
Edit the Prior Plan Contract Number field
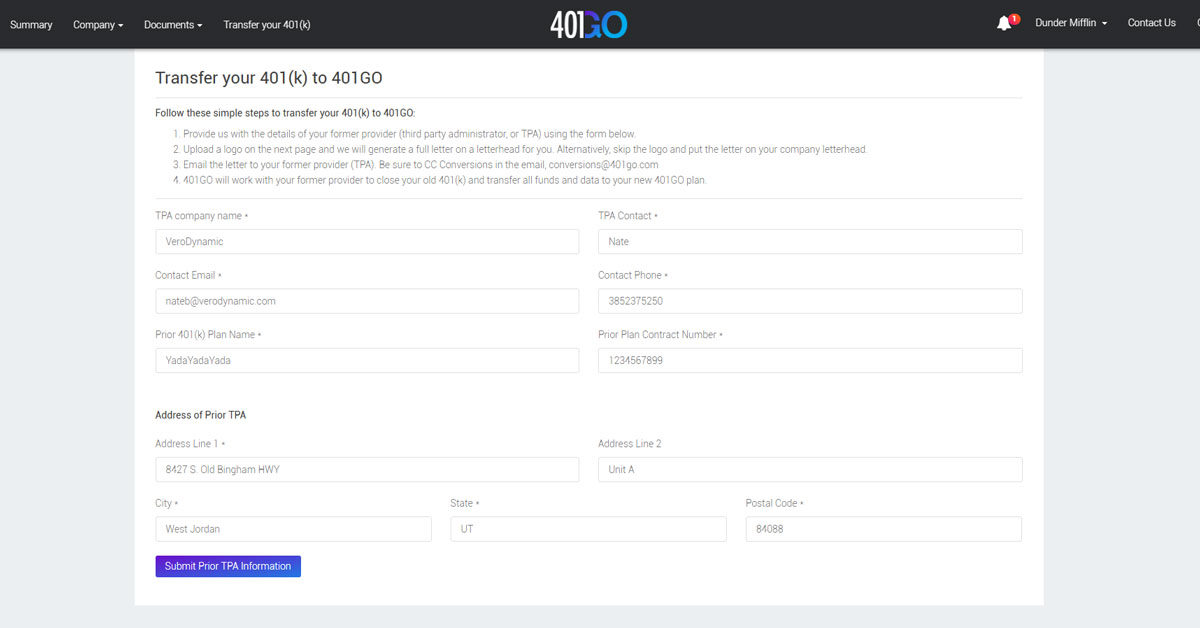click(810, 360)
